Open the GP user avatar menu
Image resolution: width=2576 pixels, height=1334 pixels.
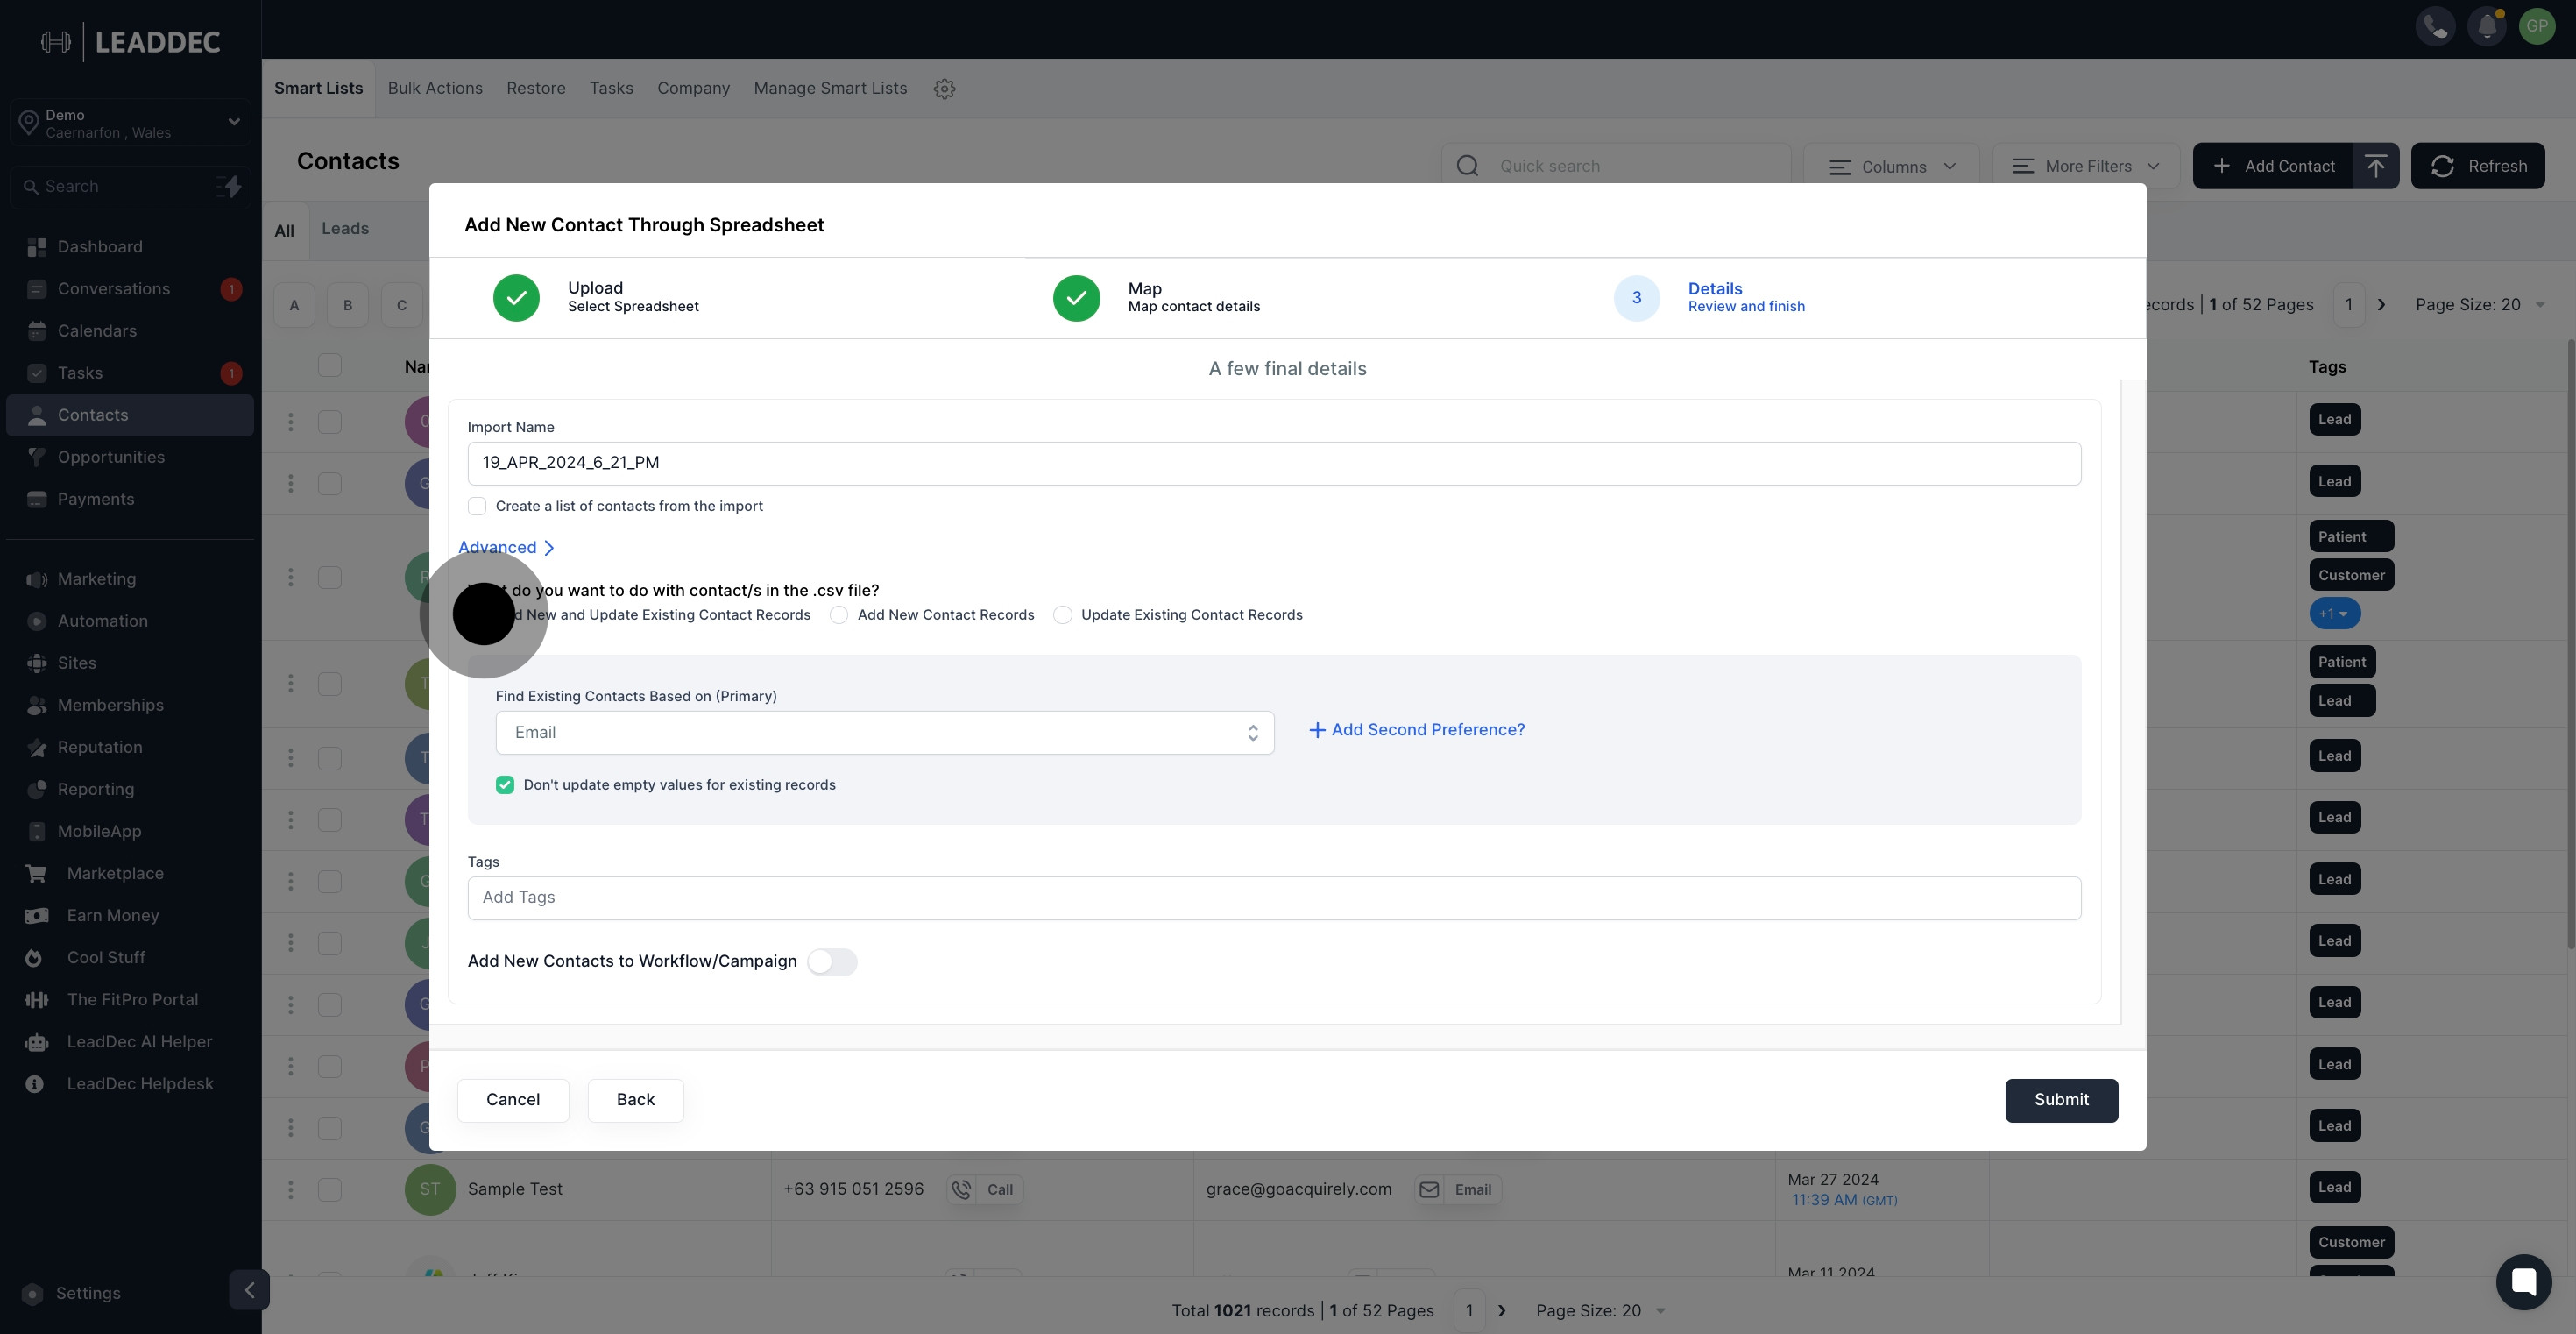tap(2537, 26)
